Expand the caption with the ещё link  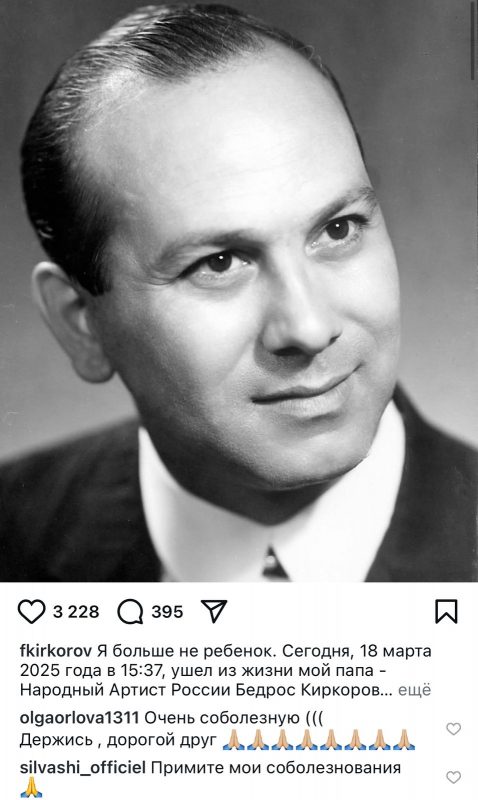coord(414,690)
